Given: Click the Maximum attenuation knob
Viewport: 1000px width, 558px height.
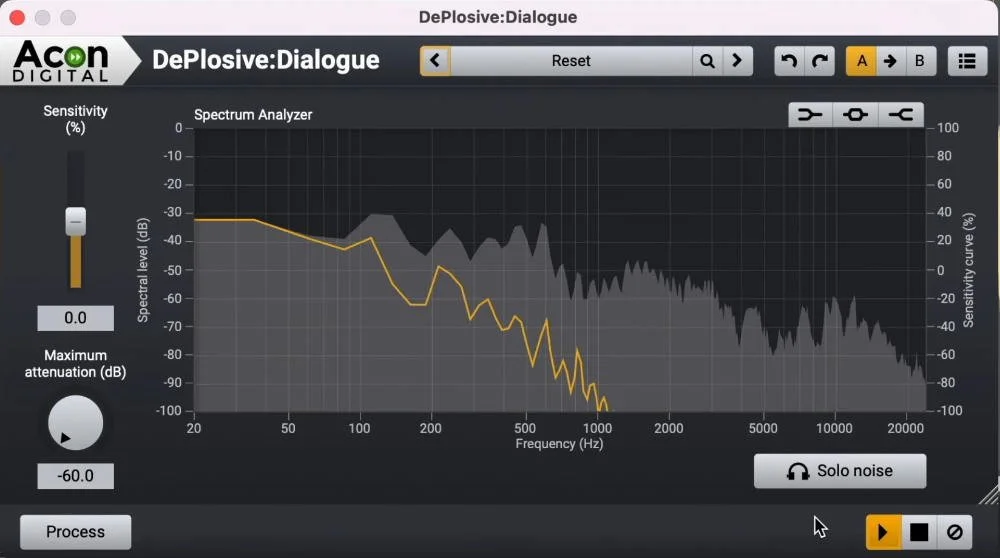Looking at the screenshot, I should pyautogui.click(x=75, y=422).
